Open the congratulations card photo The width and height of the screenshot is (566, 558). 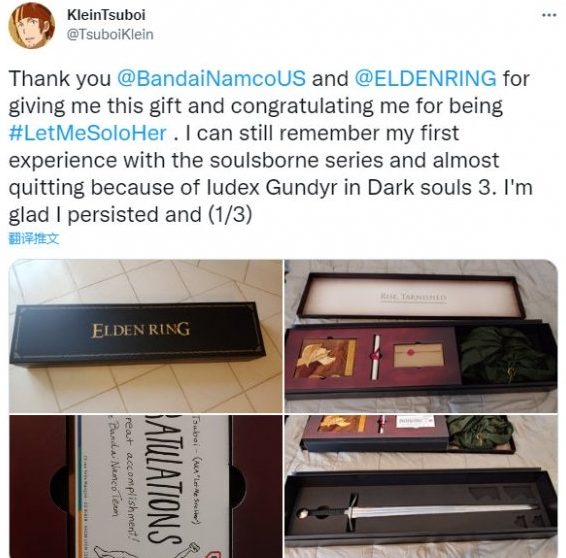click(x=145, y=487)
